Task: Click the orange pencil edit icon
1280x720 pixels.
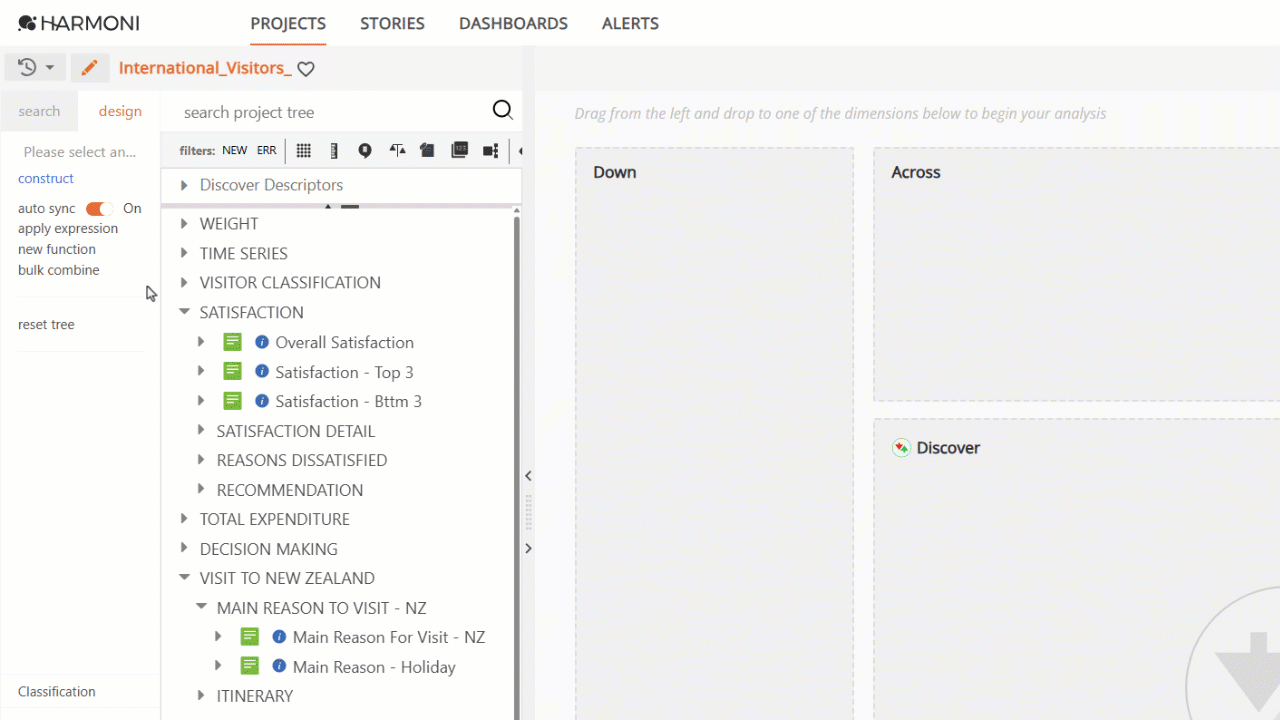Action: coord(89,68)
